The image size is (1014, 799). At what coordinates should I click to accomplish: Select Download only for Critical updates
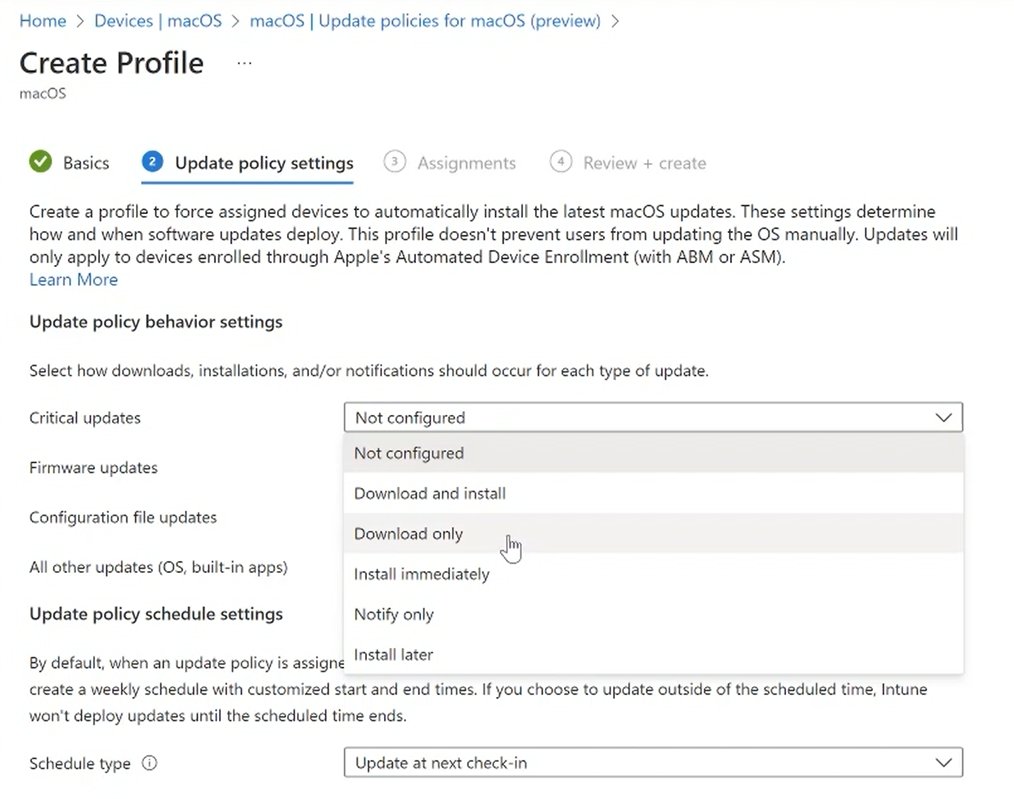[408, 533]
